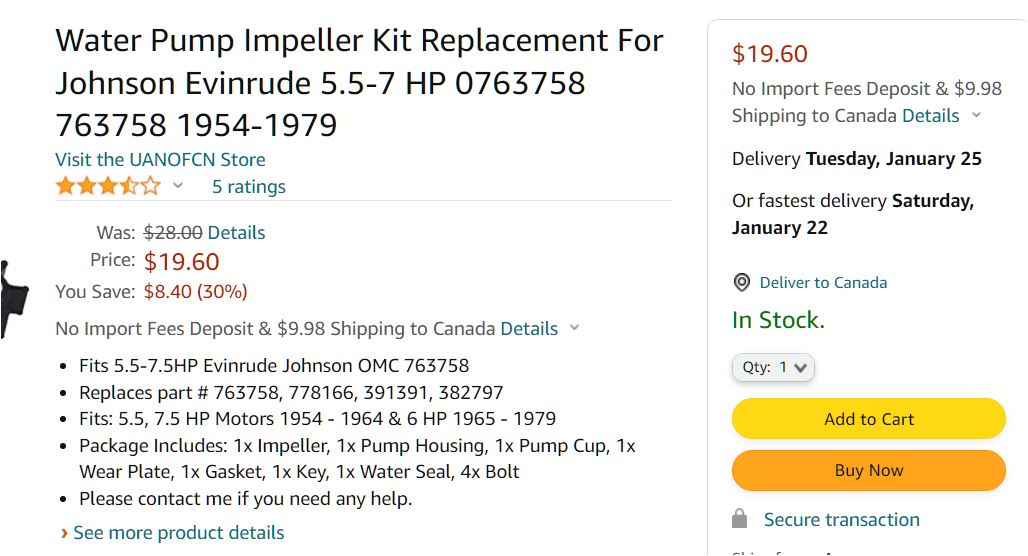Click the product thumbnail at left edge
1028x556 pixels.
(14, 298)
